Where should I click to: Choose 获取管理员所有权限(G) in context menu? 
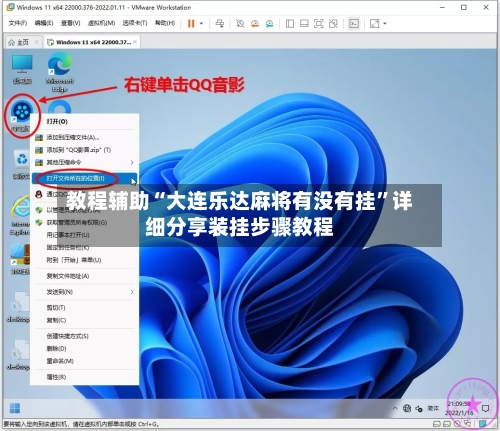click(84, 222)
